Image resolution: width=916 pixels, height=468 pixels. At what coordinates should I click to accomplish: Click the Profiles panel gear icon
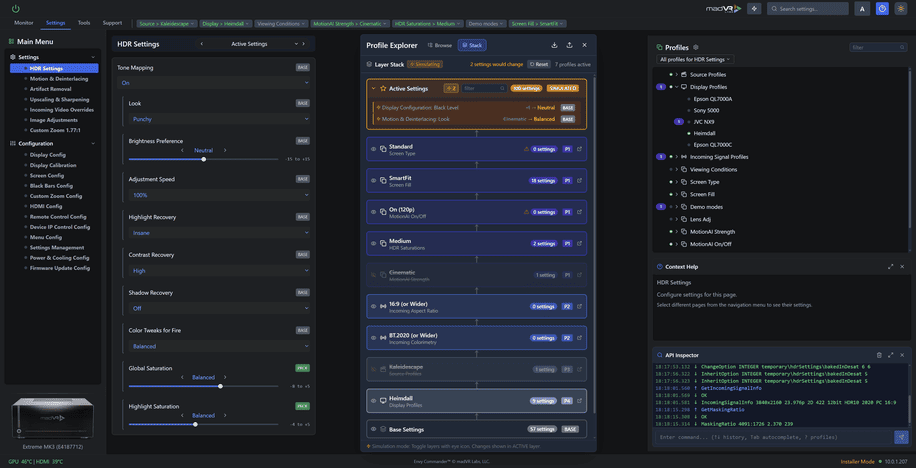tap(696, 47)
